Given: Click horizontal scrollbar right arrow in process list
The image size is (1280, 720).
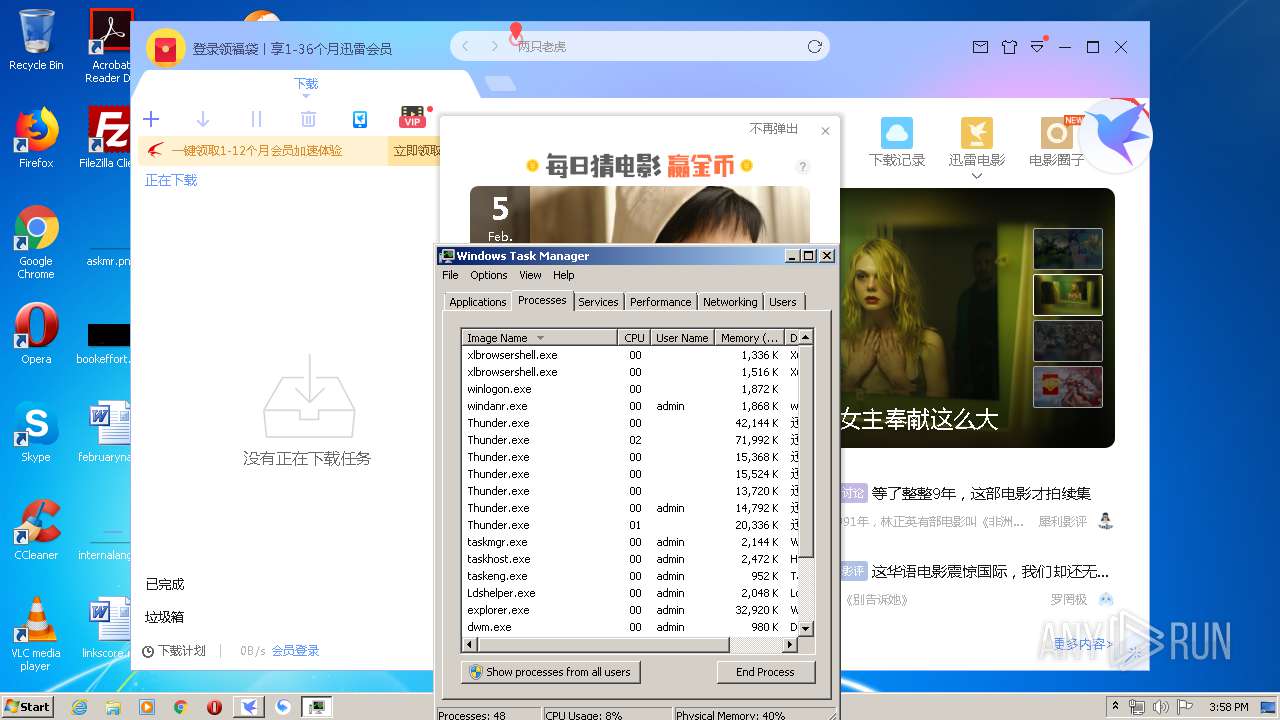Looking at the screenshot, I should (791, 645).
